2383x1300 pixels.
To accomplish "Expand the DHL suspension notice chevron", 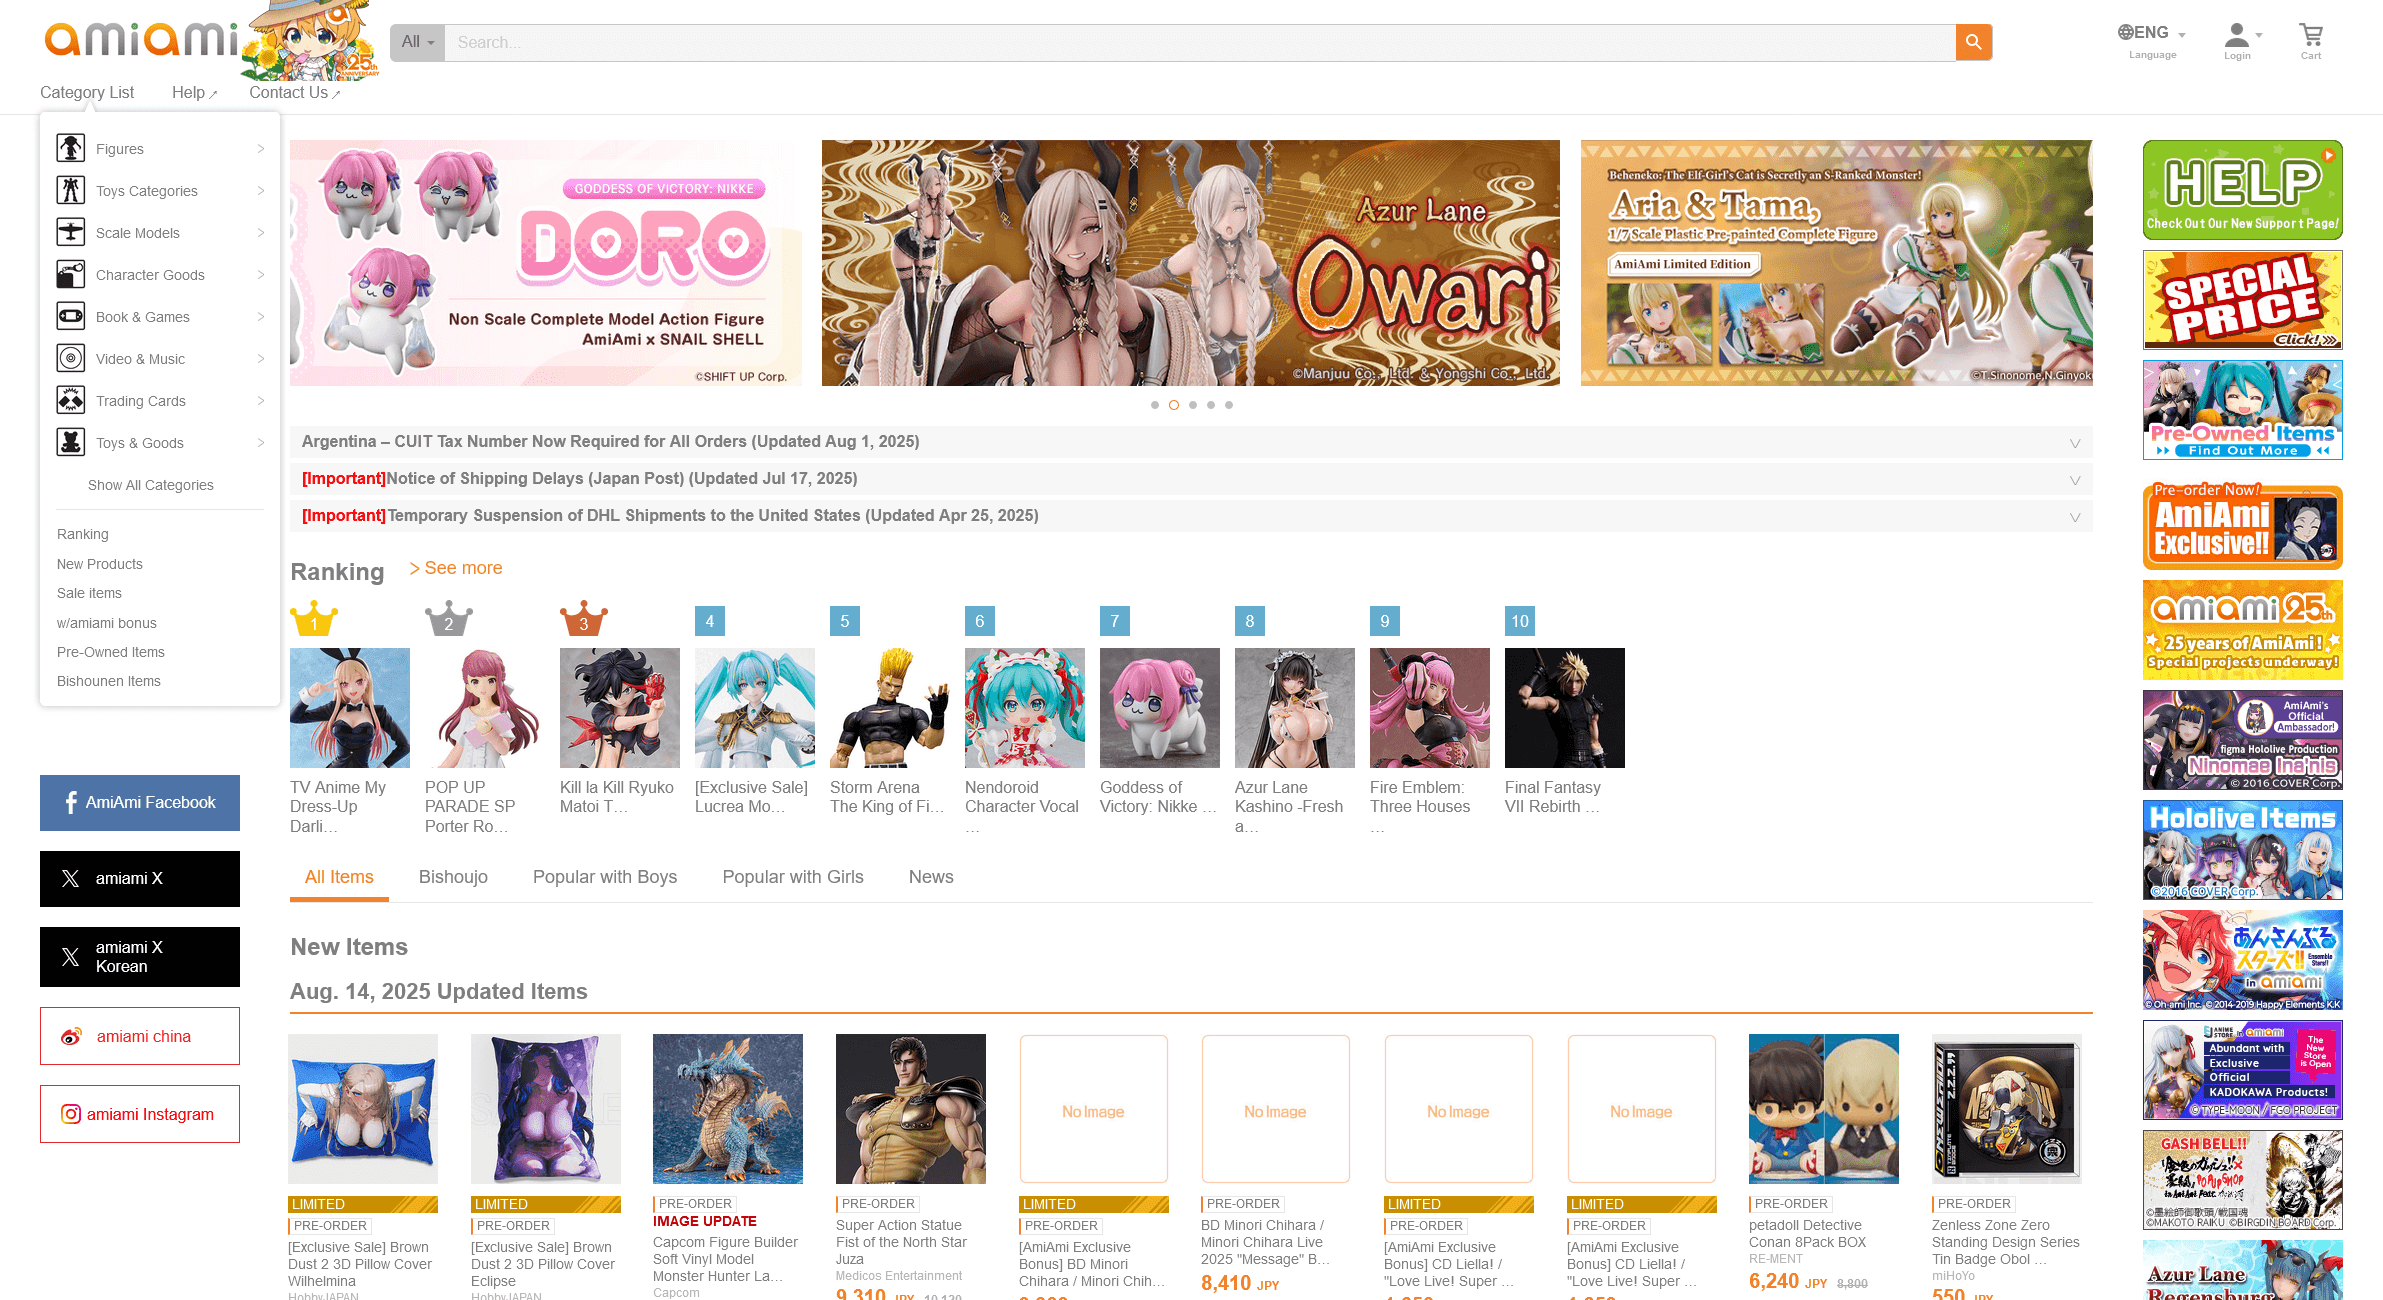I will (x=2075, y=517).
